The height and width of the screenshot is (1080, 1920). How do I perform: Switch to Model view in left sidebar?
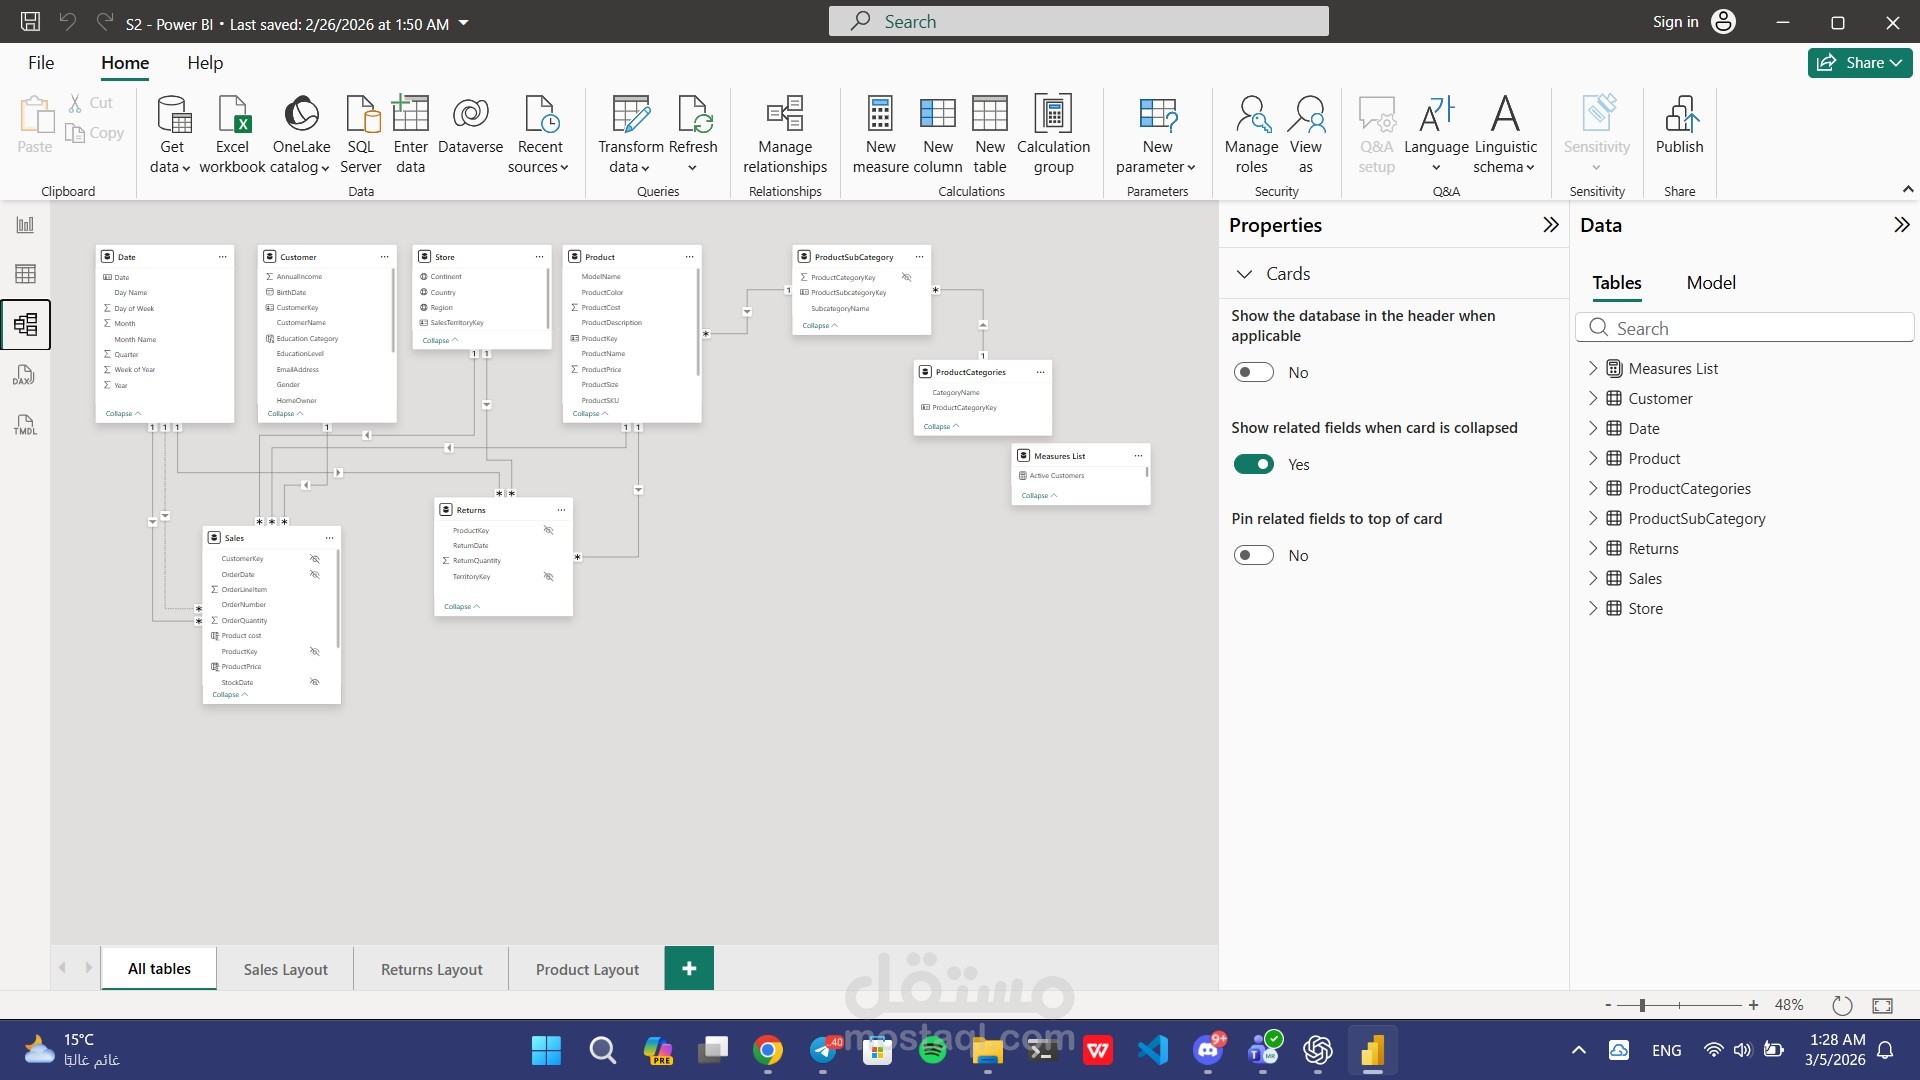click(x=25, y=324)
